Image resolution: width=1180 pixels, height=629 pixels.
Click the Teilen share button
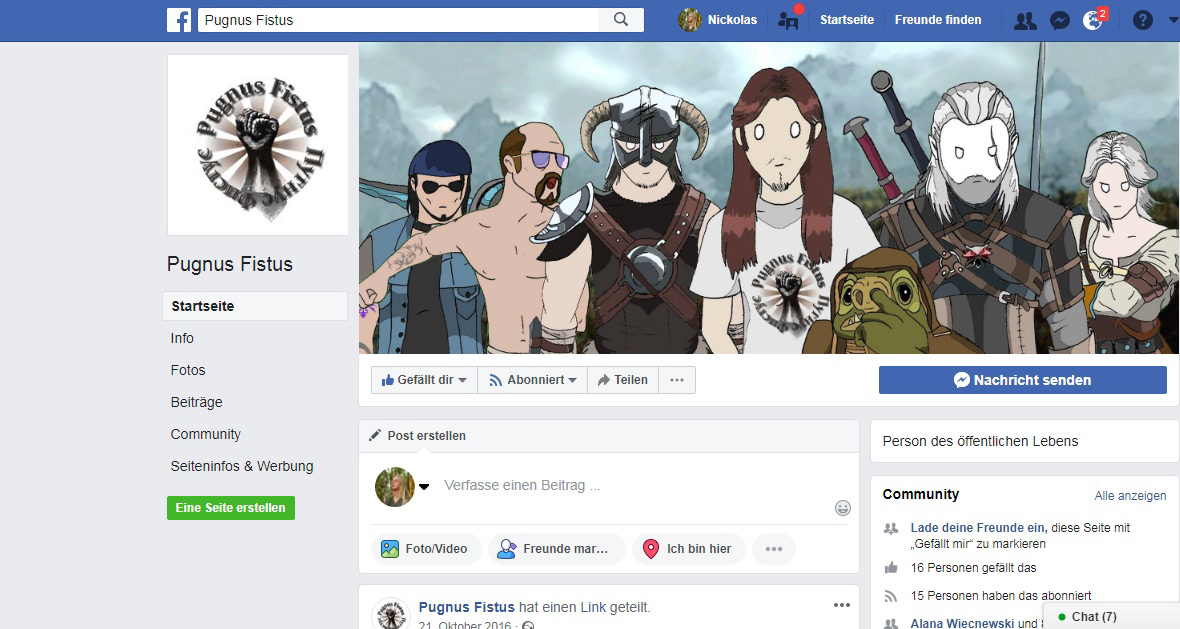pos(622,380)
